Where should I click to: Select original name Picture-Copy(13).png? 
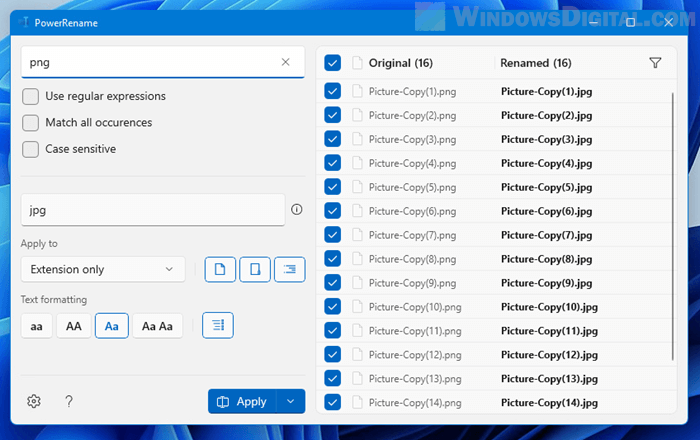(415, 379)
